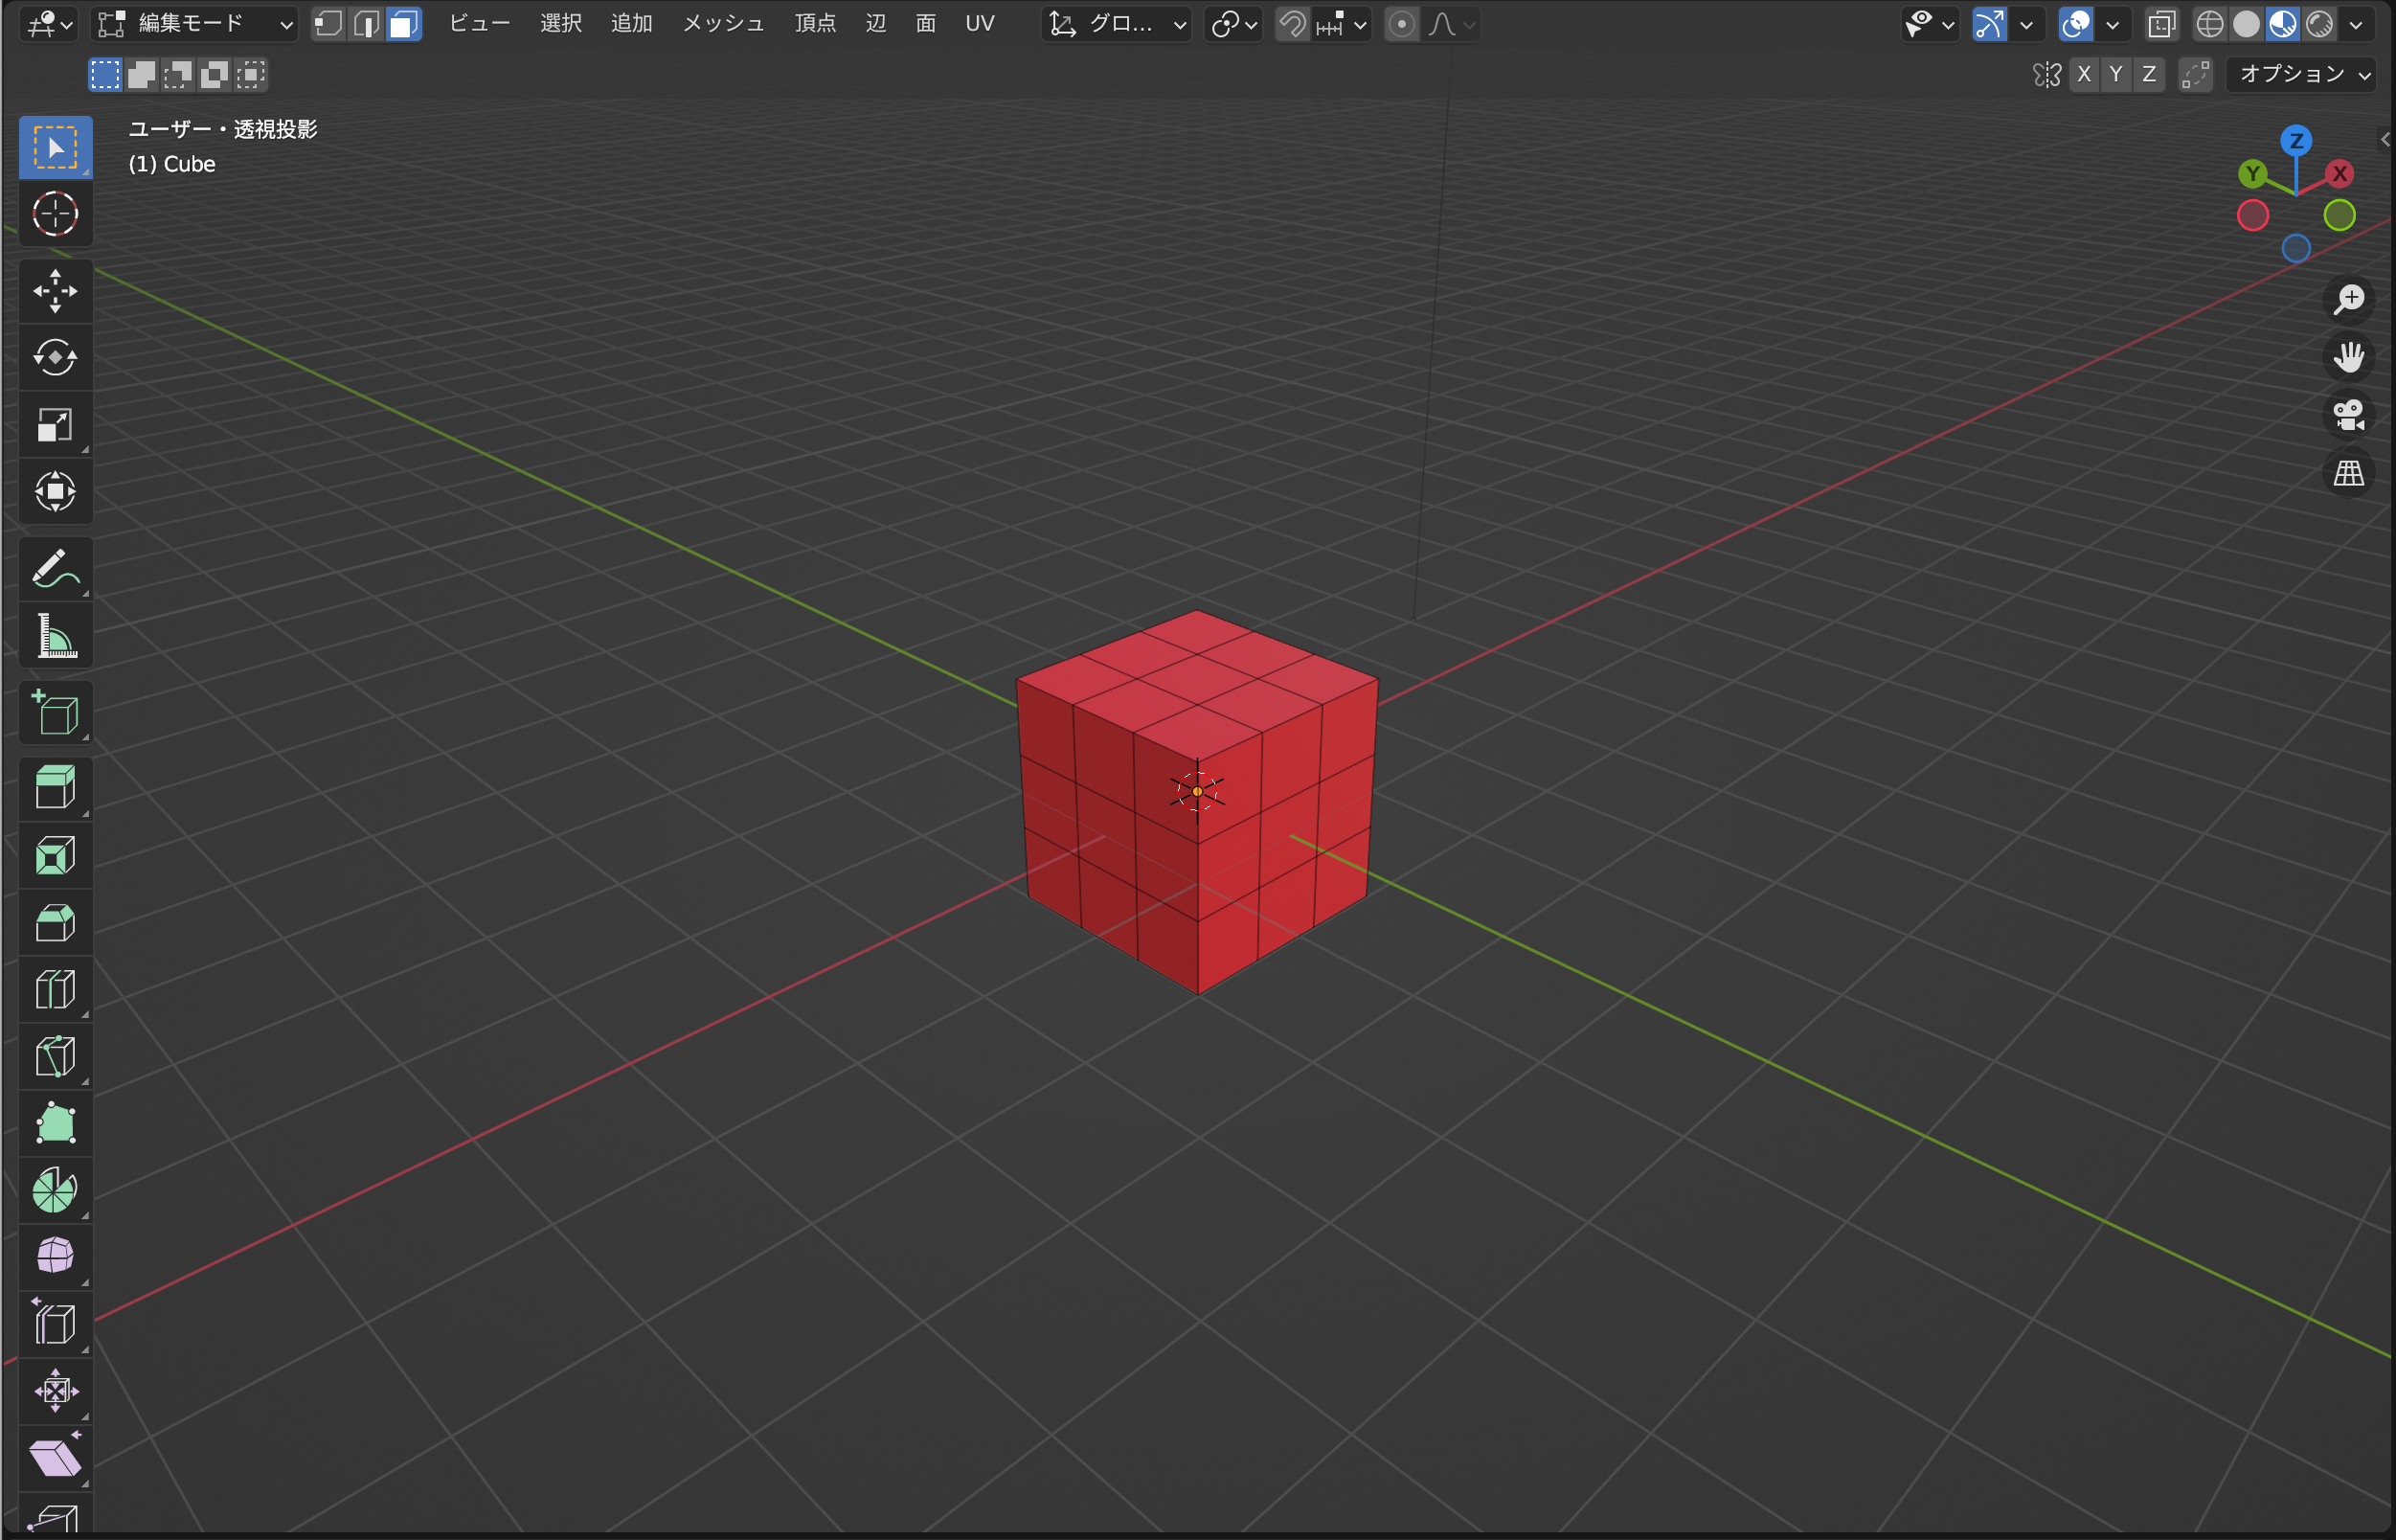This screenshot has height=1540, width=2396.
Task: Select the Smooth vertices tool
Action: pyautogui.click(x=55, y=1257)
